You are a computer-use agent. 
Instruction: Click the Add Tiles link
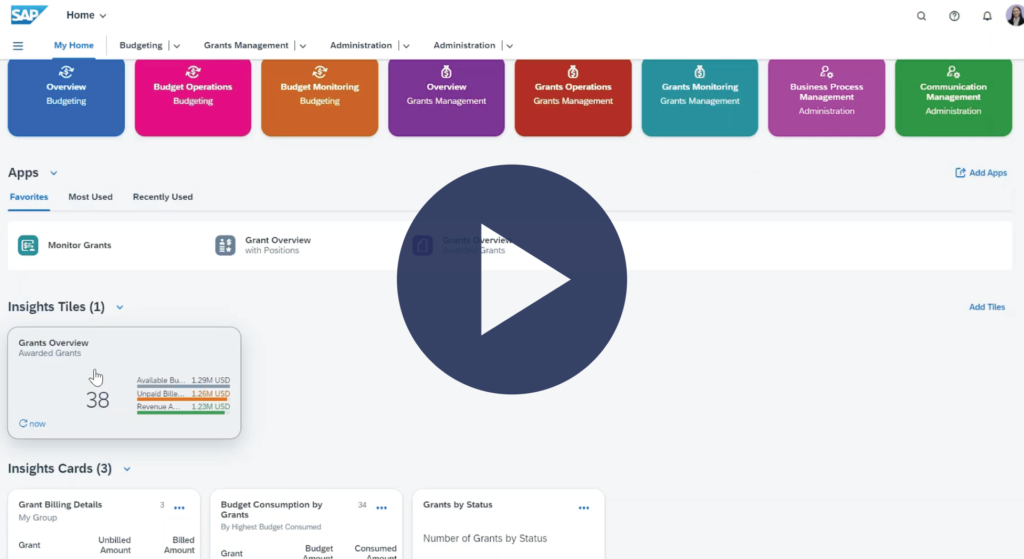click(x=986, y=307)
